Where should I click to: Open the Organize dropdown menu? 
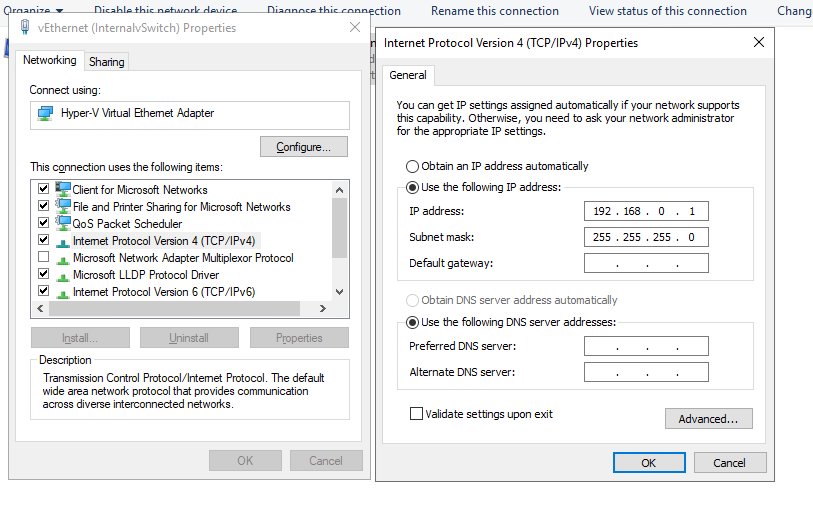[33, 10]
